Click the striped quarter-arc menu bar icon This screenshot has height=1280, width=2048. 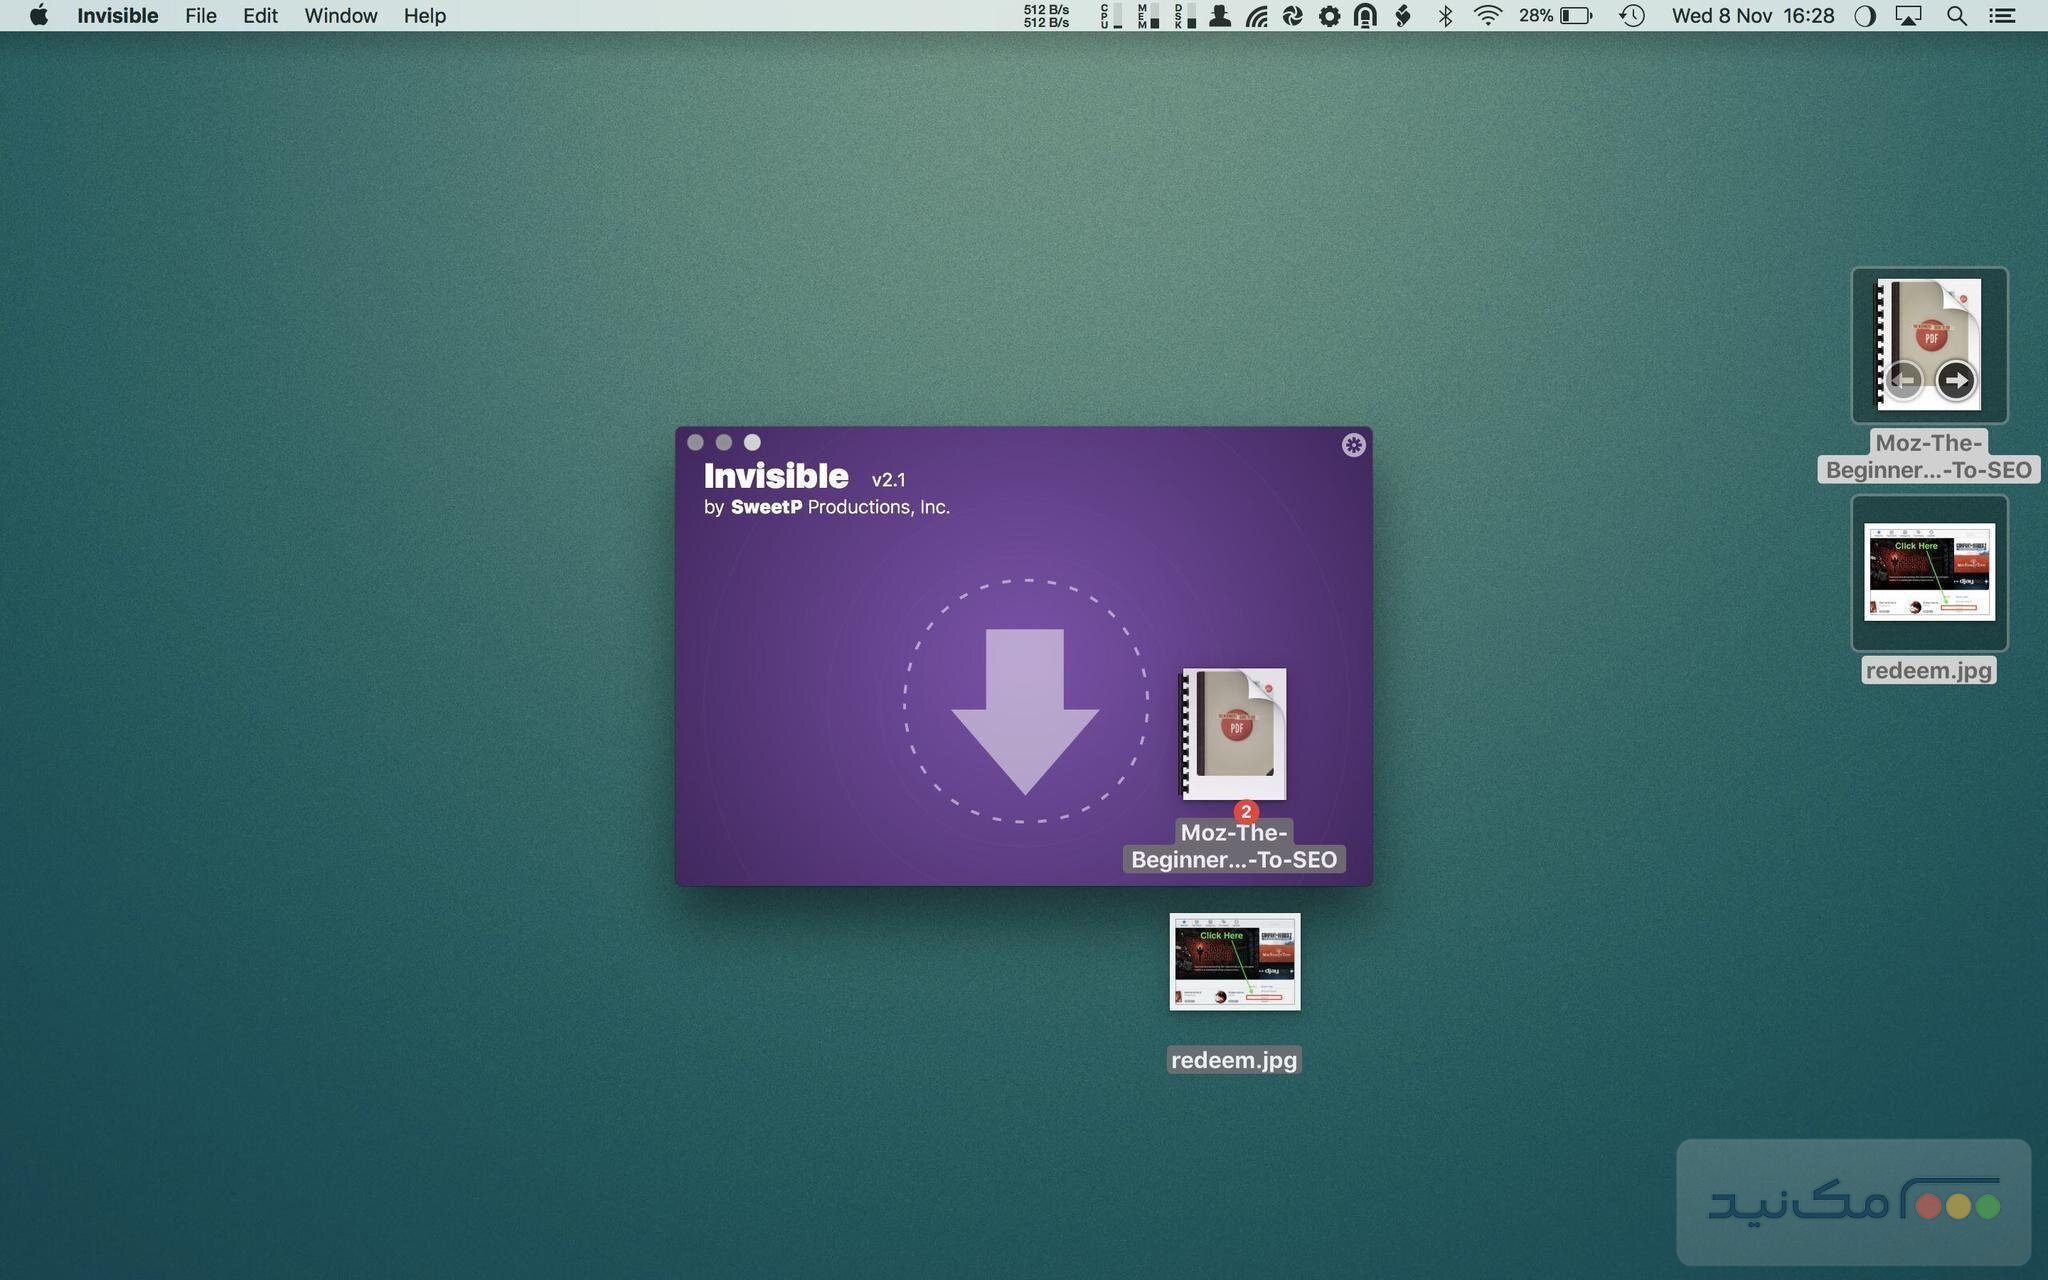tap(1257, 16)
